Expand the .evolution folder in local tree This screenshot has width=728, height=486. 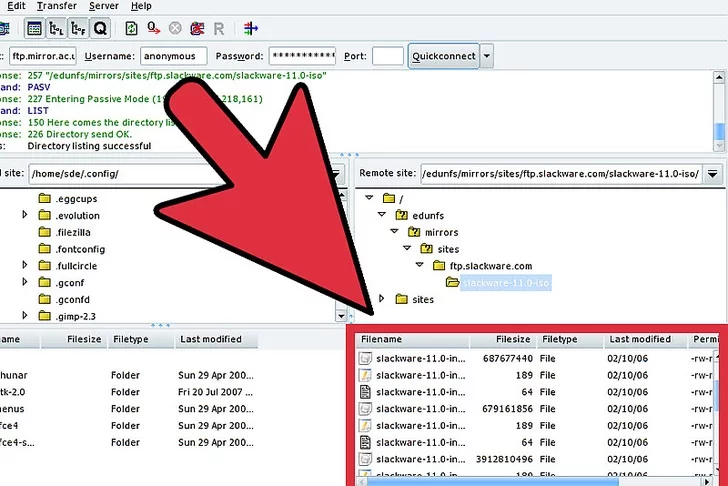click(26, 215)
